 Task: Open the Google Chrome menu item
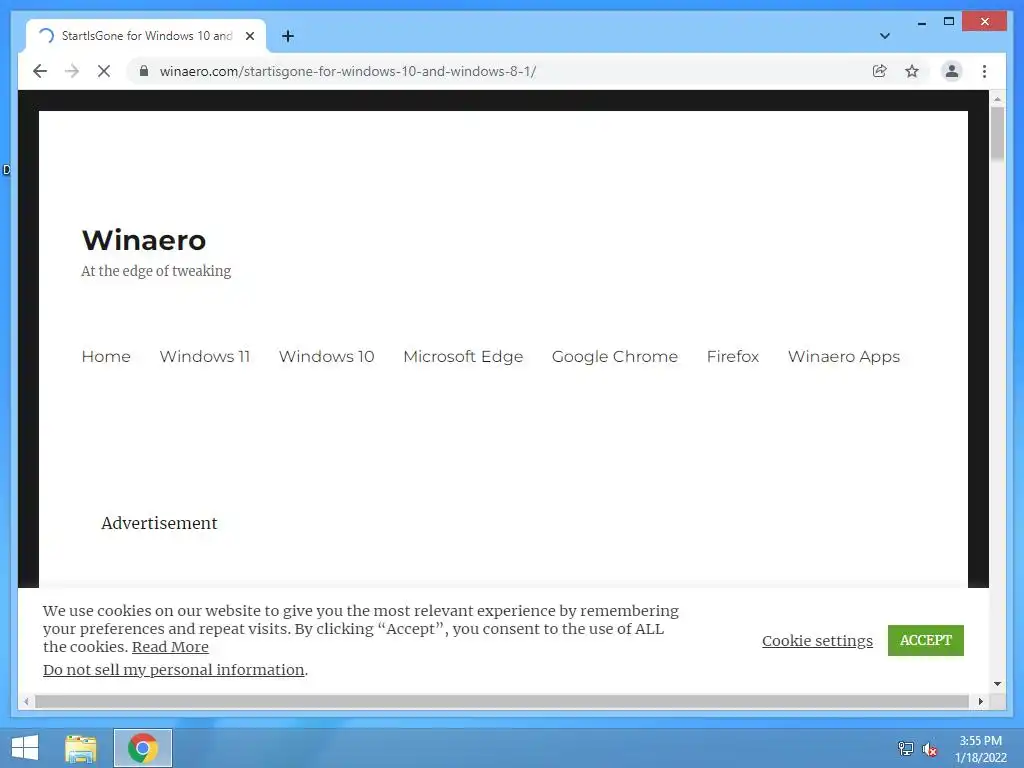click(x=615, y=357)
